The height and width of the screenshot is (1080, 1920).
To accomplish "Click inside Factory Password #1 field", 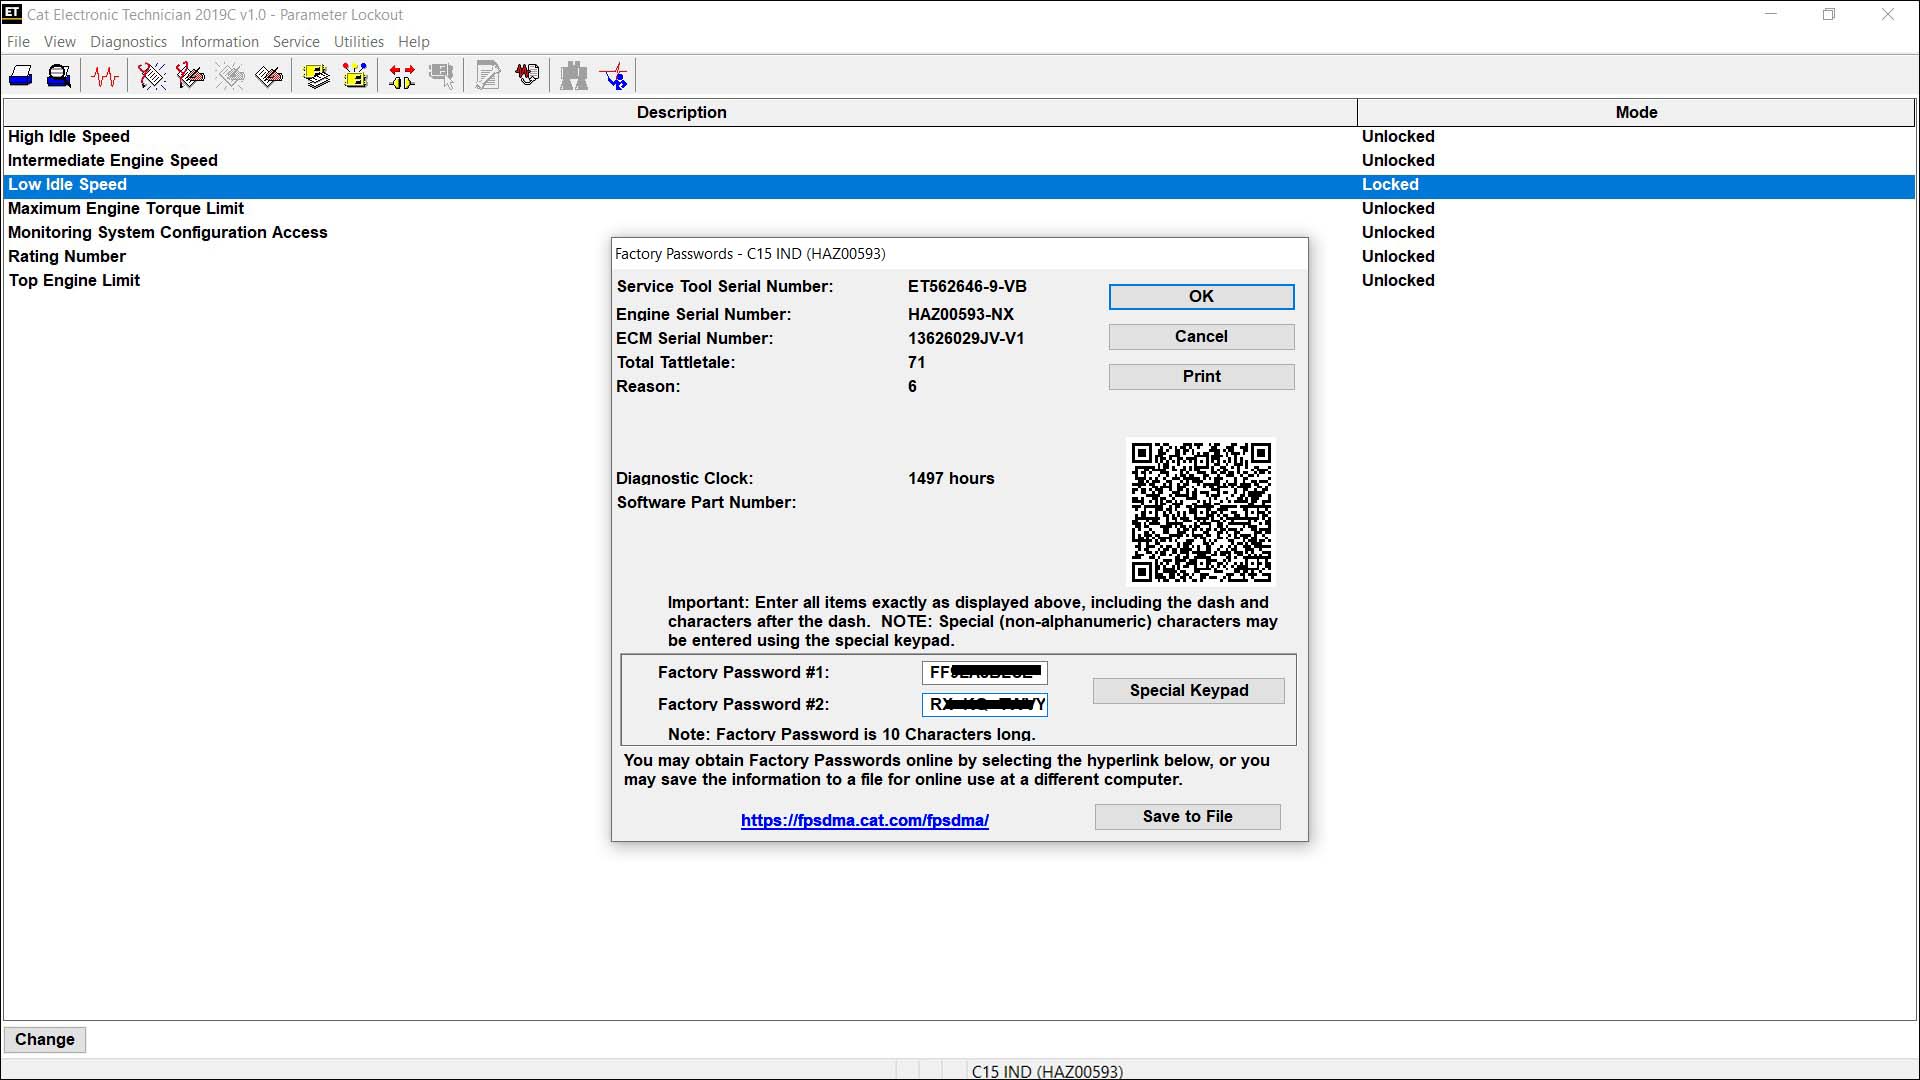I will point(984,672).
